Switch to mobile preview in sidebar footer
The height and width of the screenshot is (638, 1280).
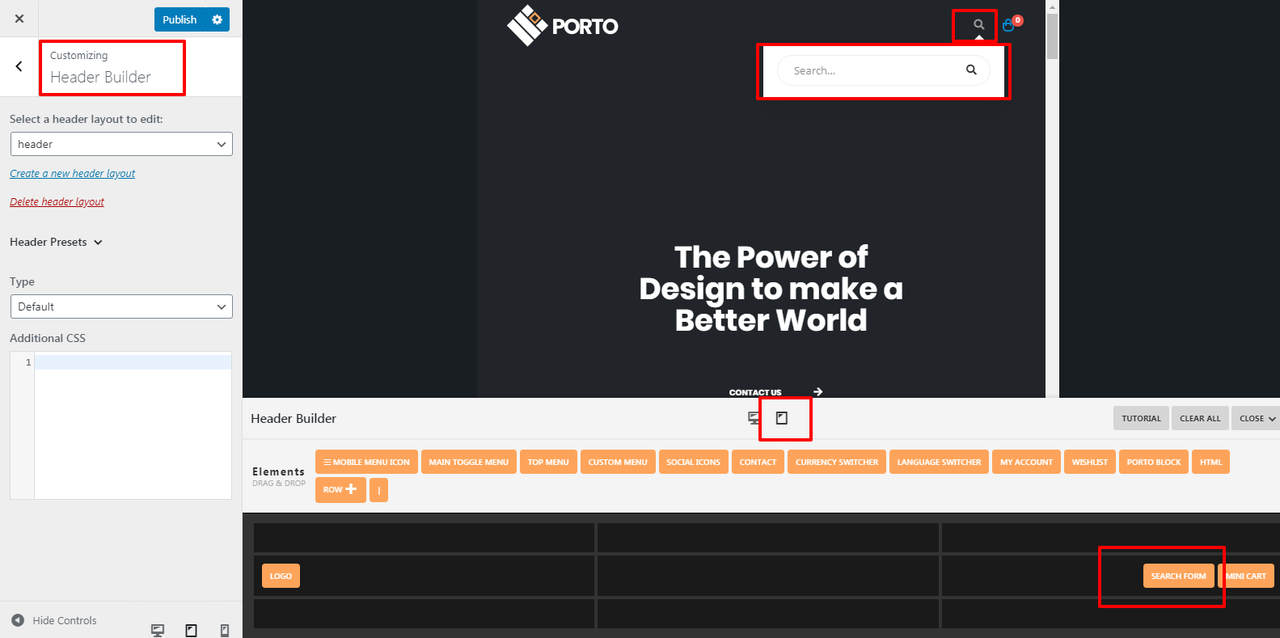click(x=224, y=630)
